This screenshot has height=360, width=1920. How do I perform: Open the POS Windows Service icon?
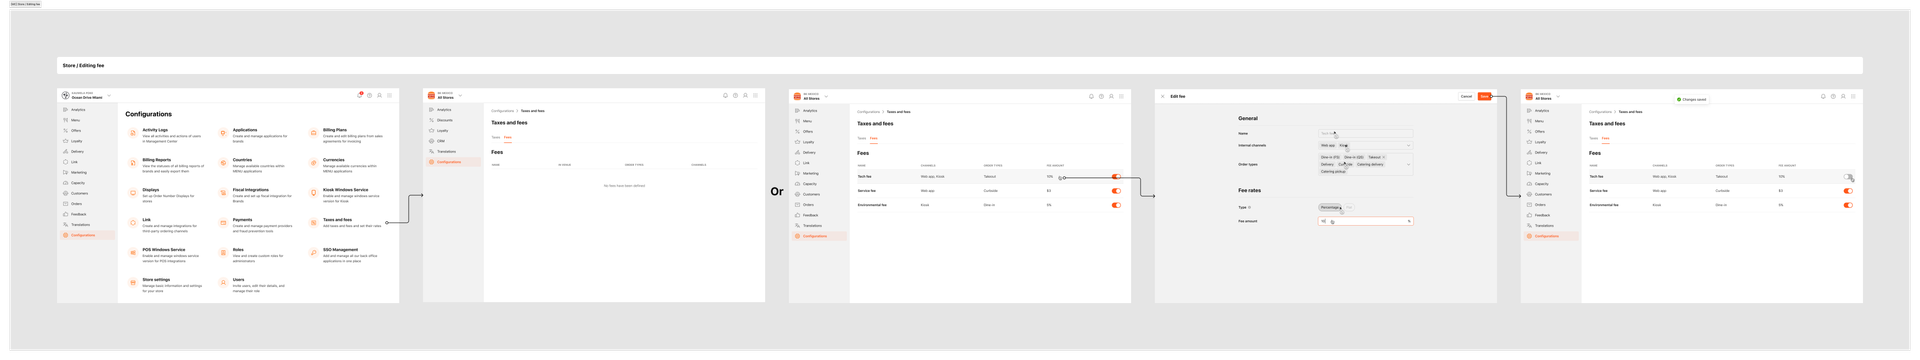point(133,253)
